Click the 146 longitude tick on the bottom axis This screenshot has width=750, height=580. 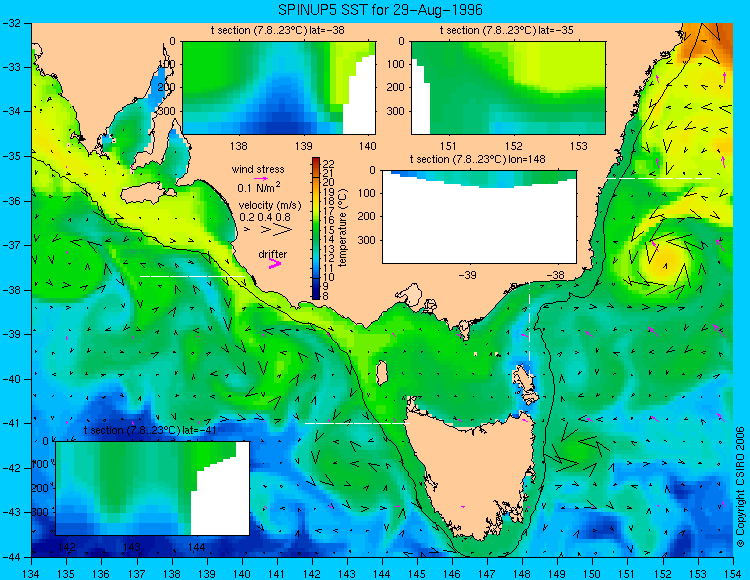click(452, 574)
